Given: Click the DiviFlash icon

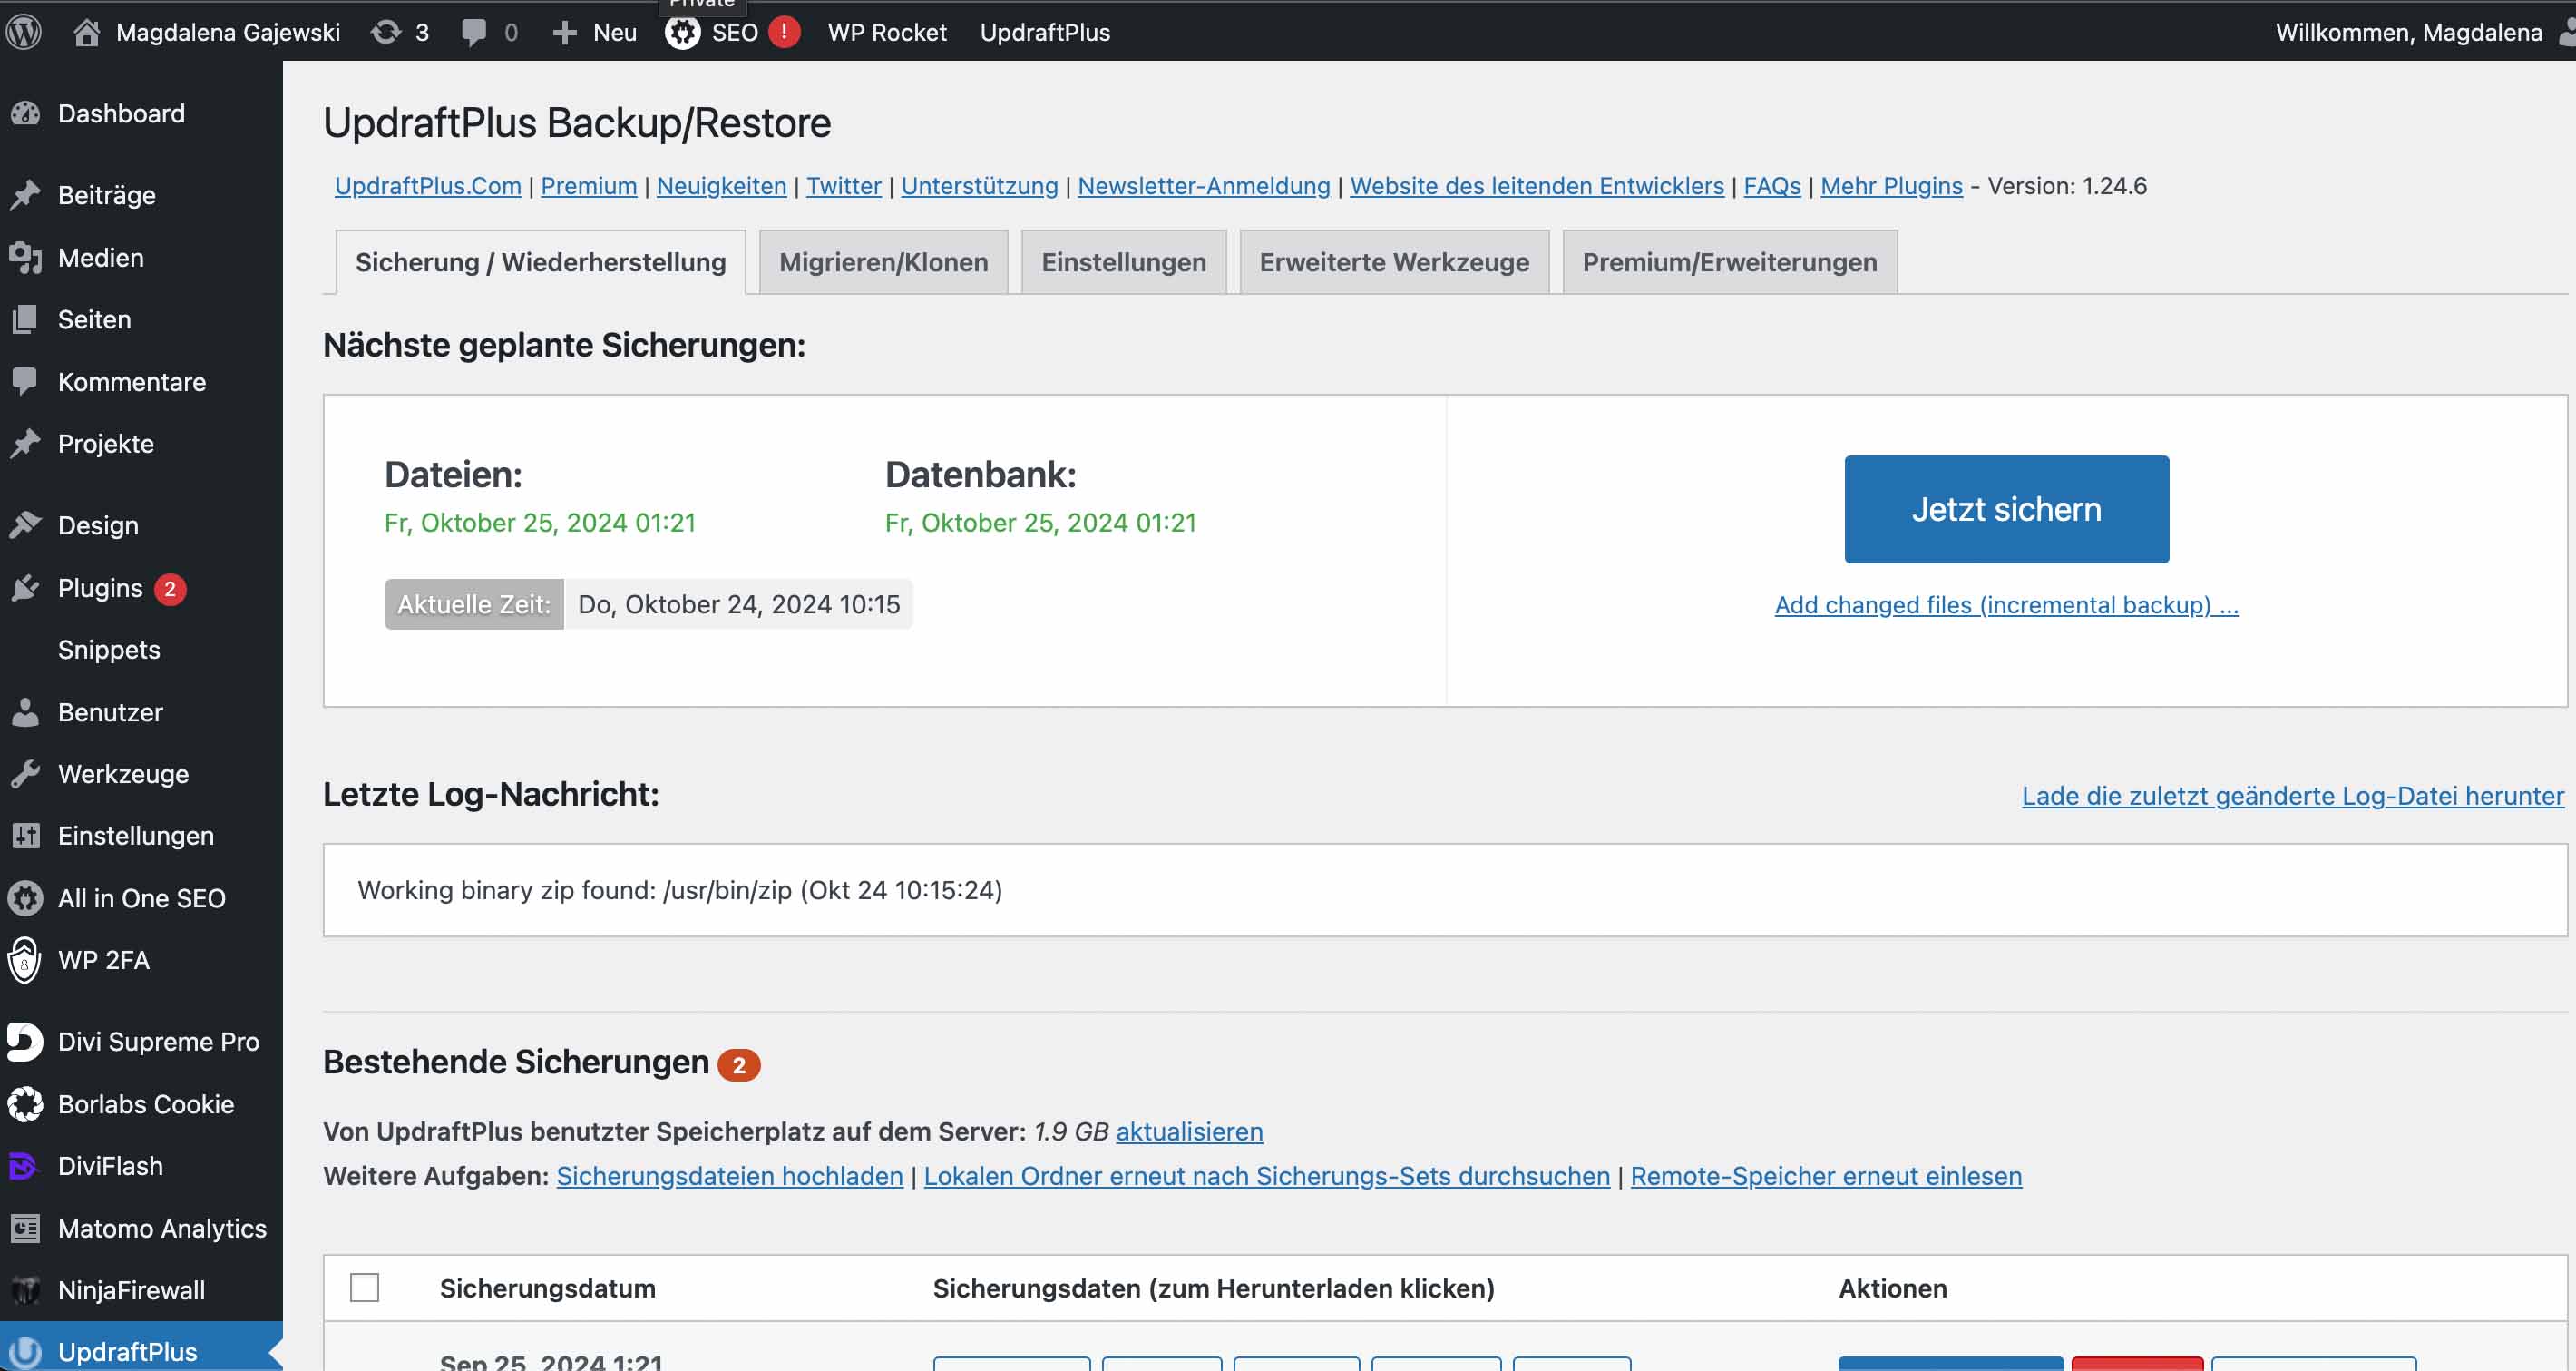Looking at the screenshot, I should click(x=23, y=1166).
